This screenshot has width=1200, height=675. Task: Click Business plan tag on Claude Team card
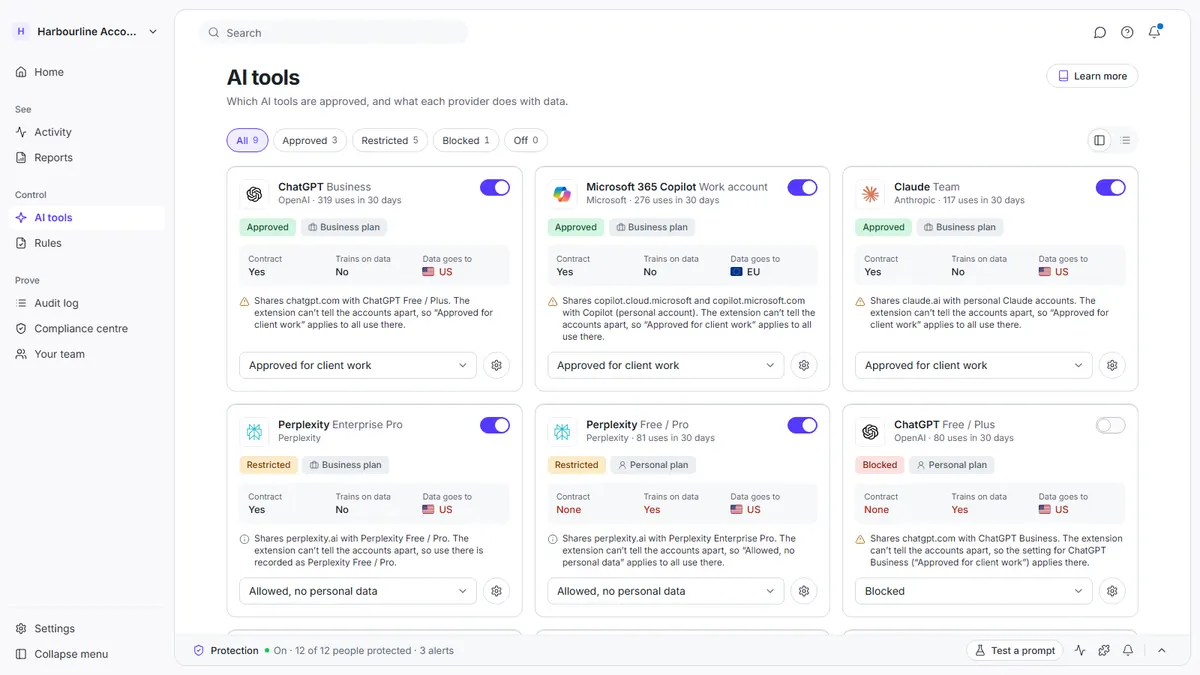pos(958,227)
